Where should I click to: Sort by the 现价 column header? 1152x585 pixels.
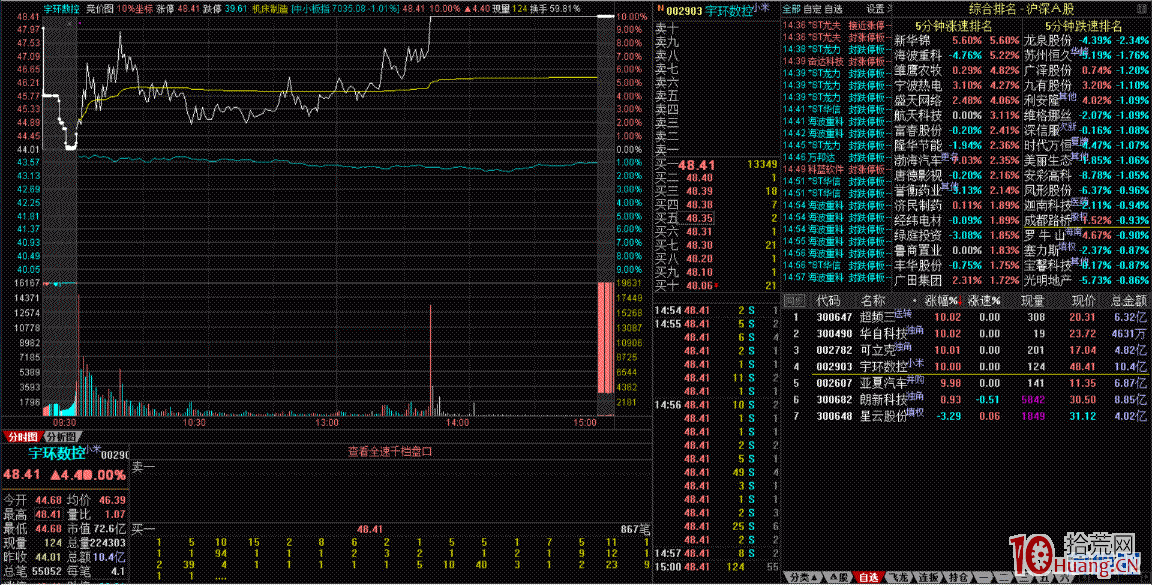coord(1083,301)
